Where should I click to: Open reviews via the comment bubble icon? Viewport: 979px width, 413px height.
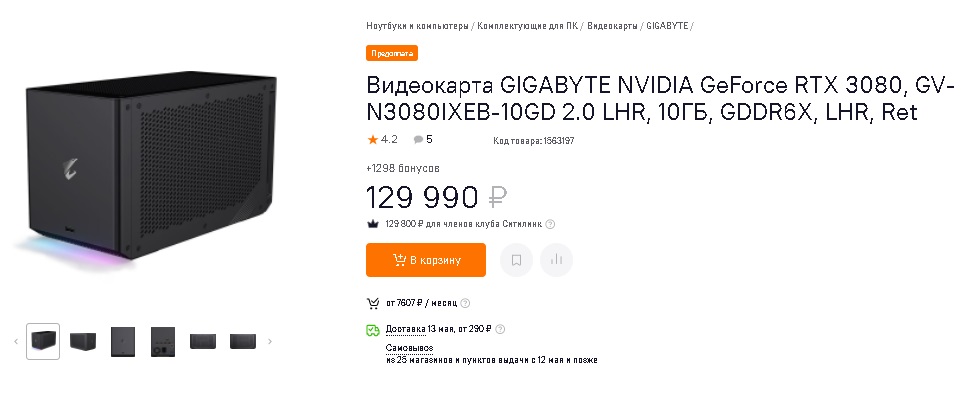click(418, 140)
